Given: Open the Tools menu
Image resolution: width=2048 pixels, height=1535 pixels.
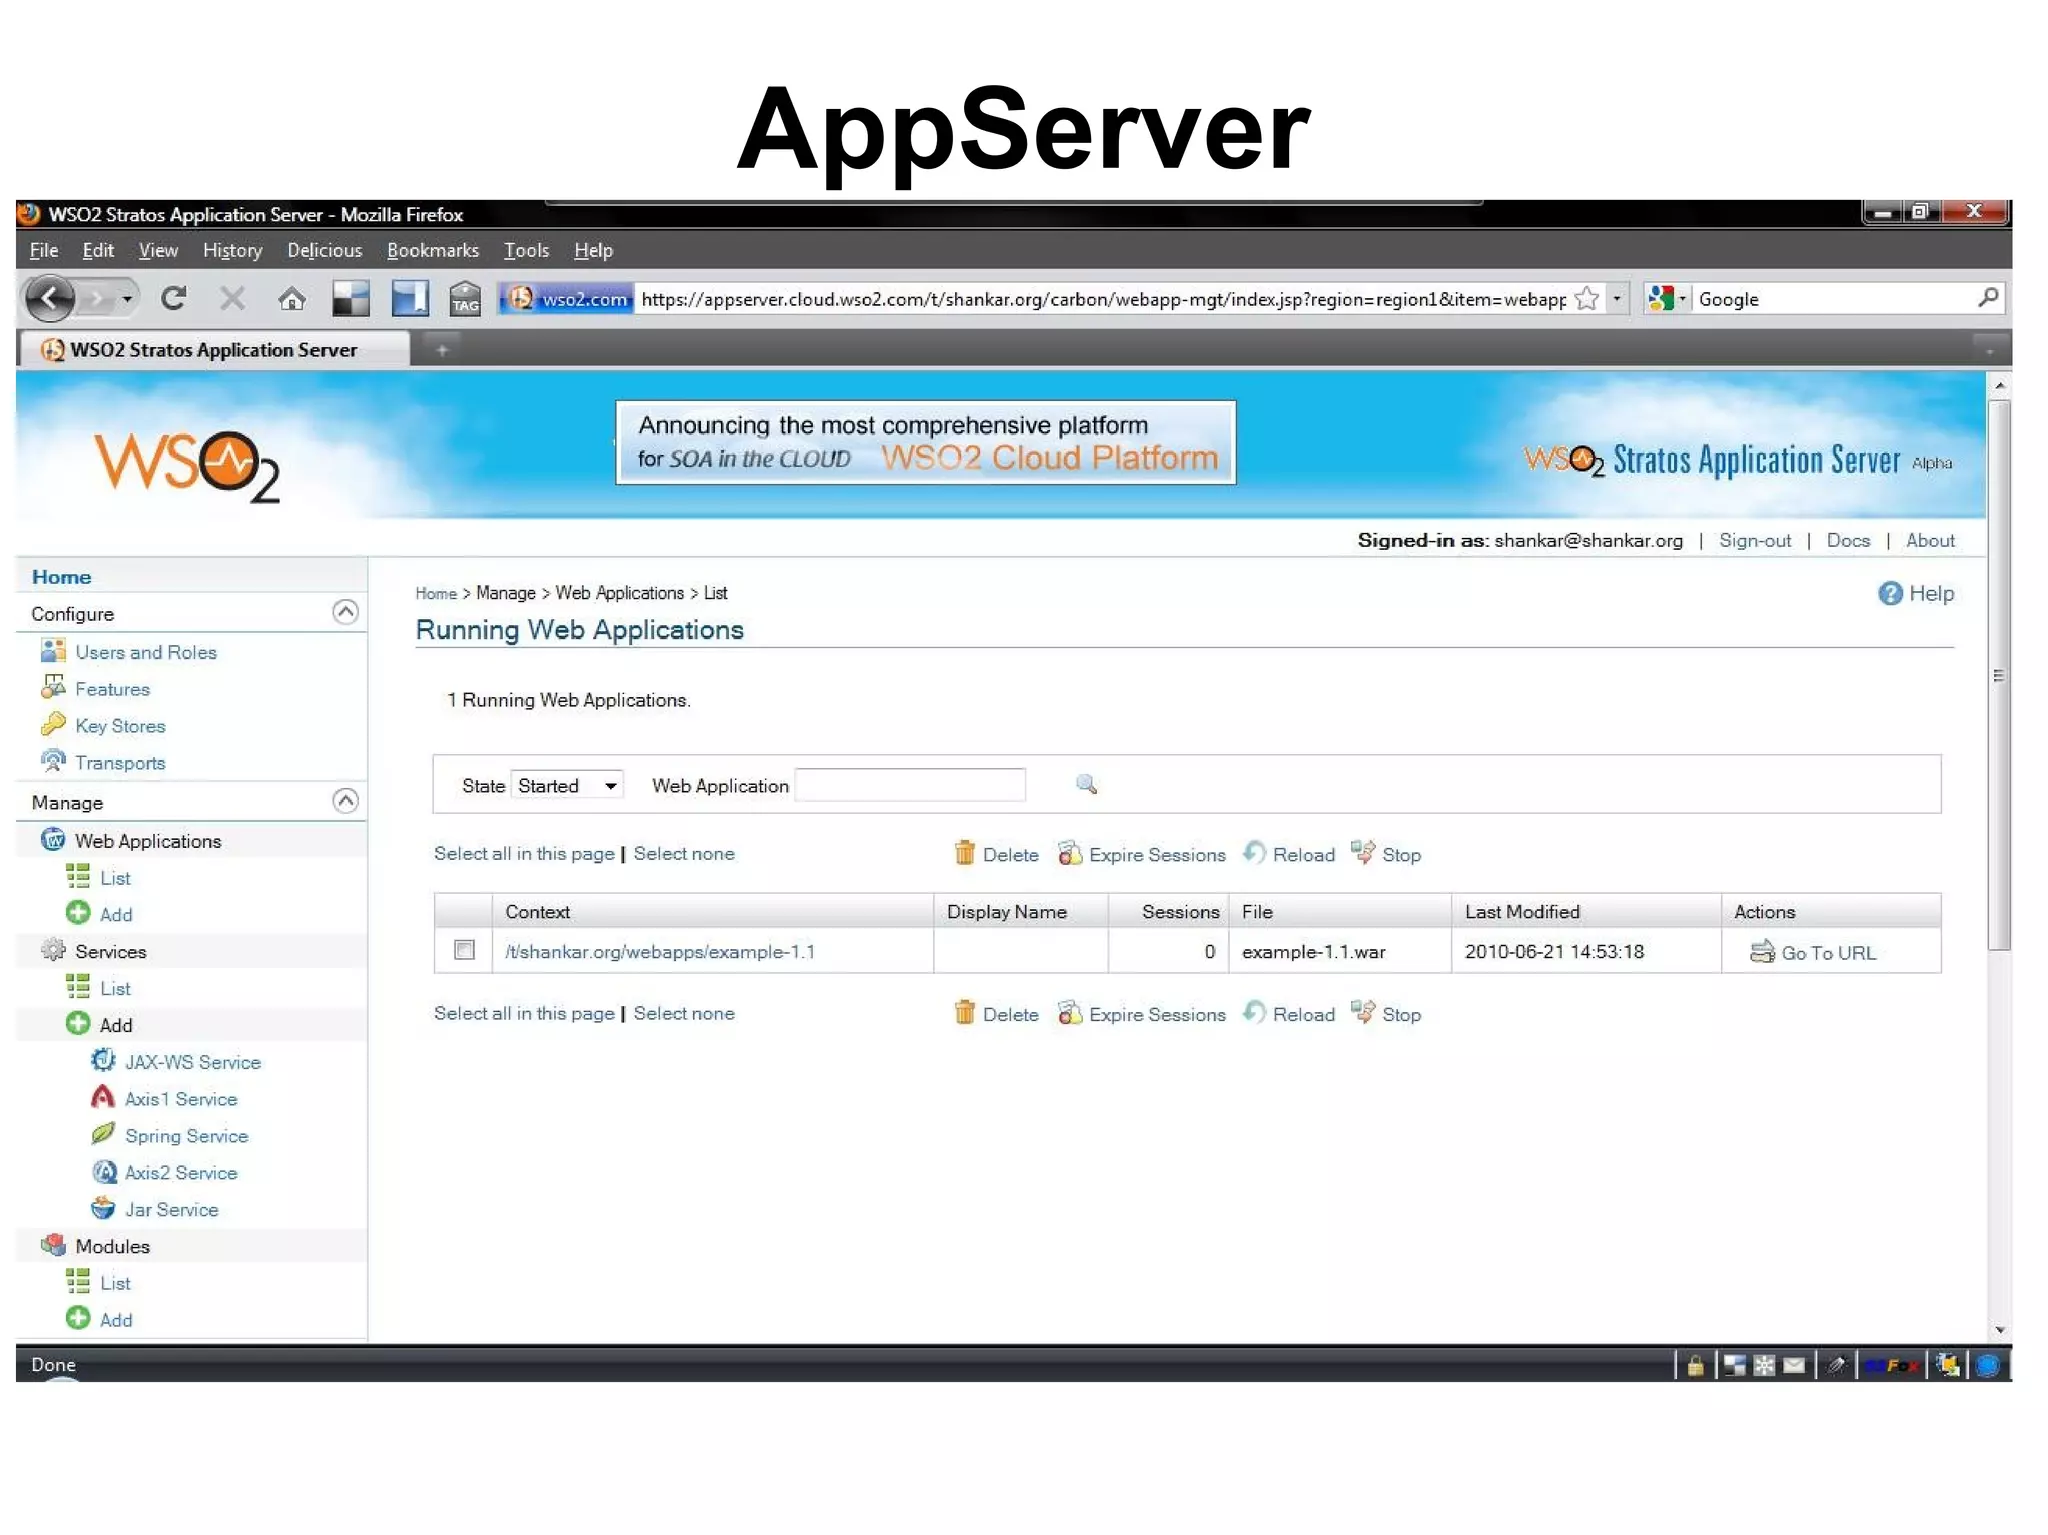Looking at the screenshot, I should (526, 250).
